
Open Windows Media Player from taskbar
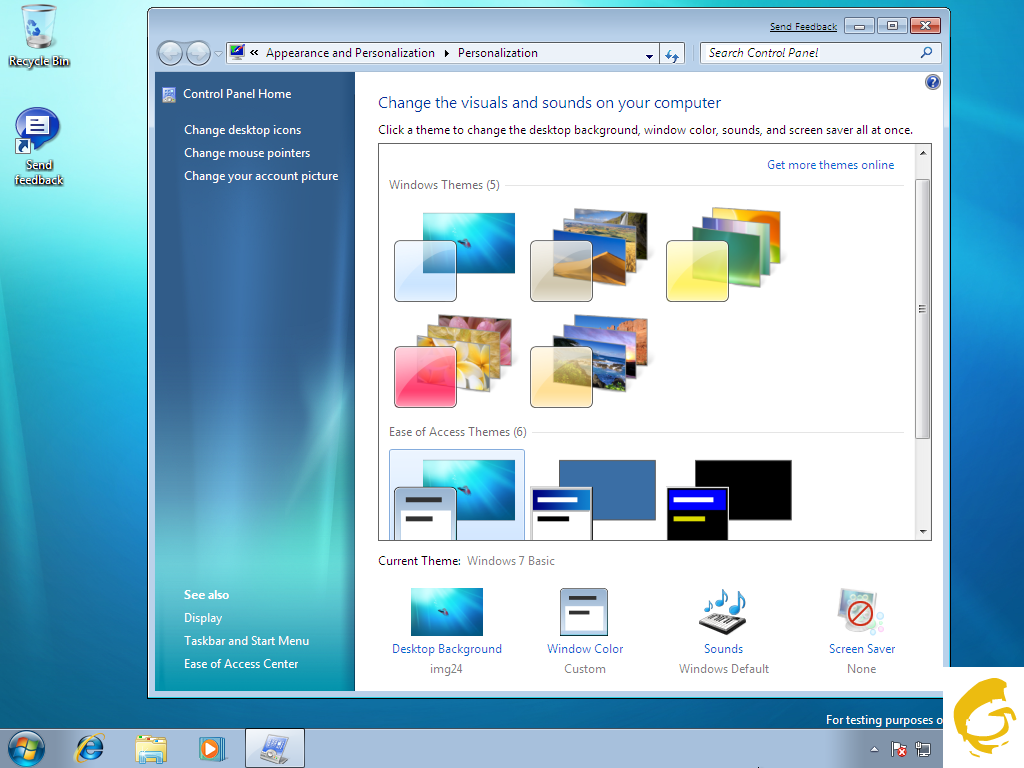(211, 747)
